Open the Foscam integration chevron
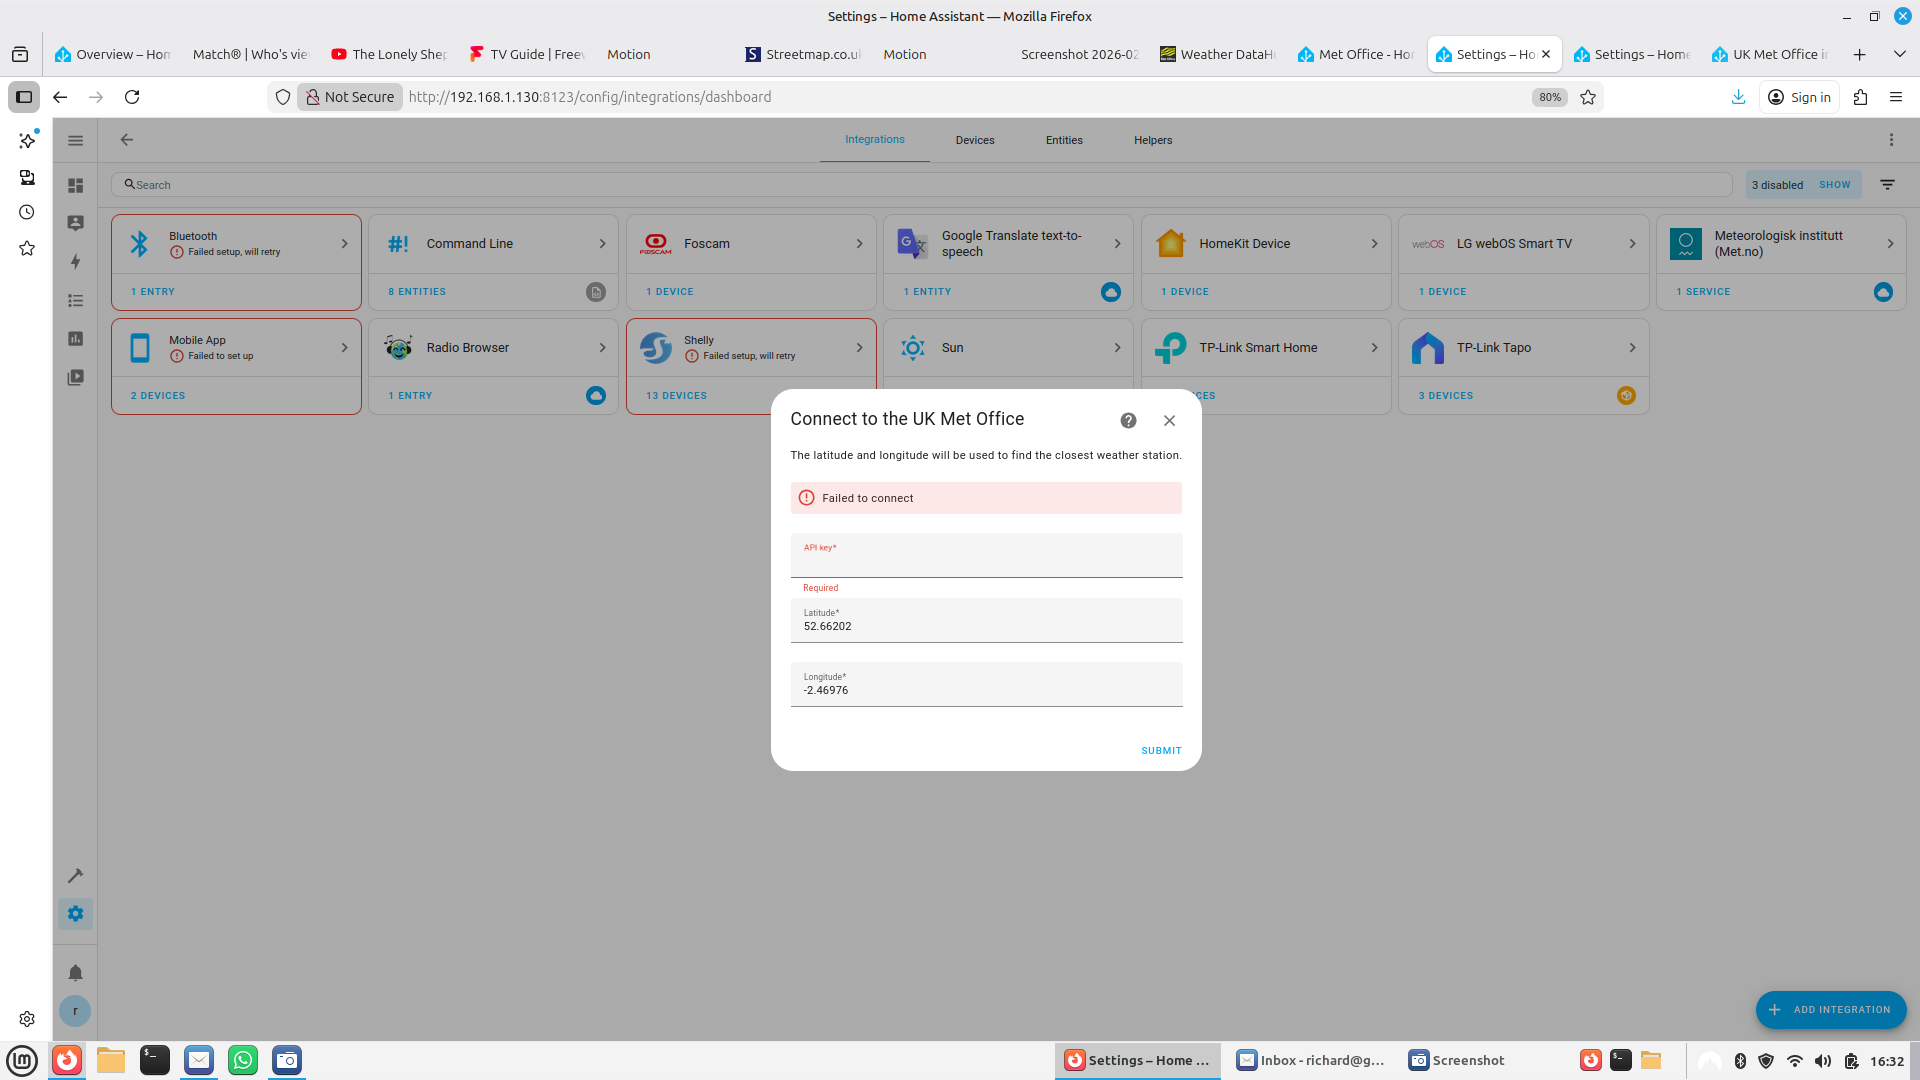 coord(859,244)
